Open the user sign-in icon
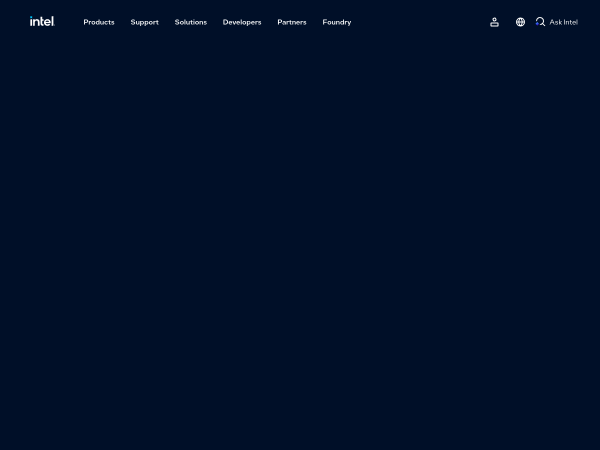The width and height of the screenshot is (600, 450). (494, 22)
